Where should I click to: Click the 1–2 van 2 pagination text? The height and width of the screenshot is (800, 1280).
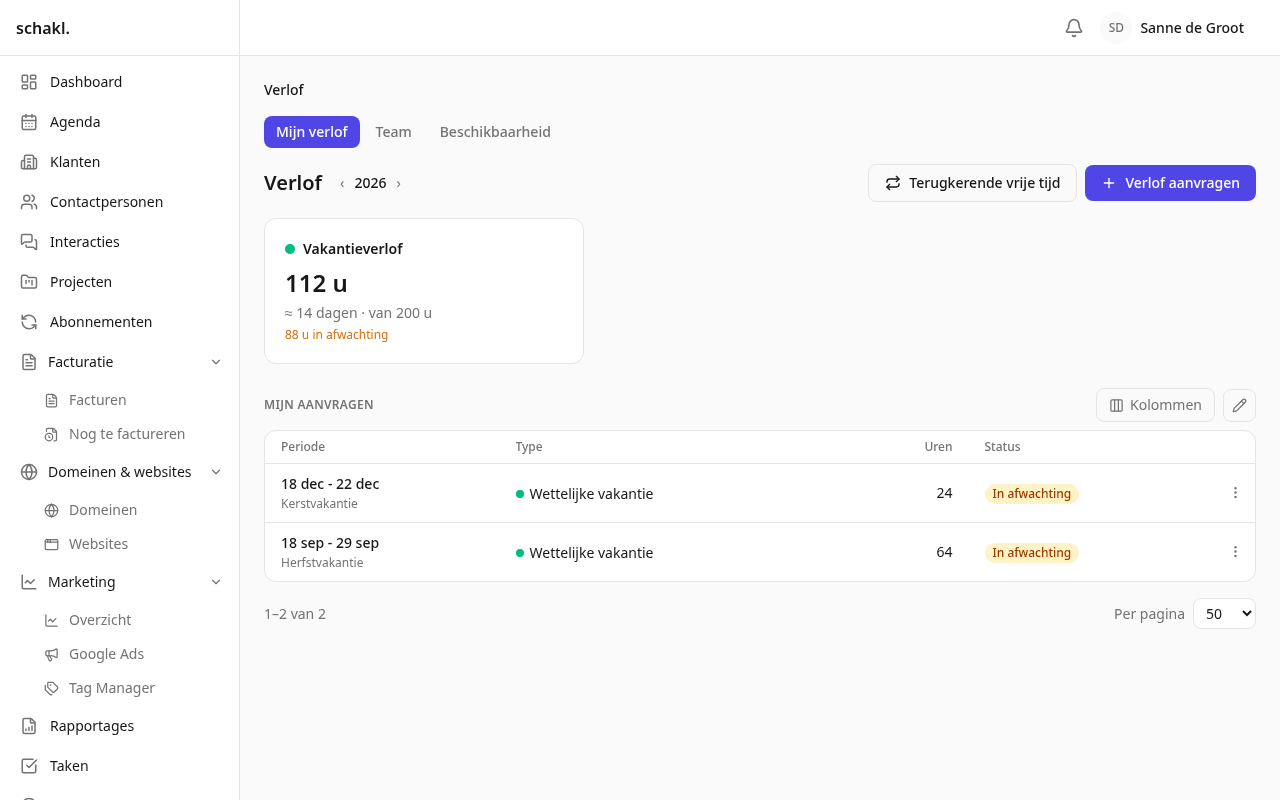[x=295, y=614]
